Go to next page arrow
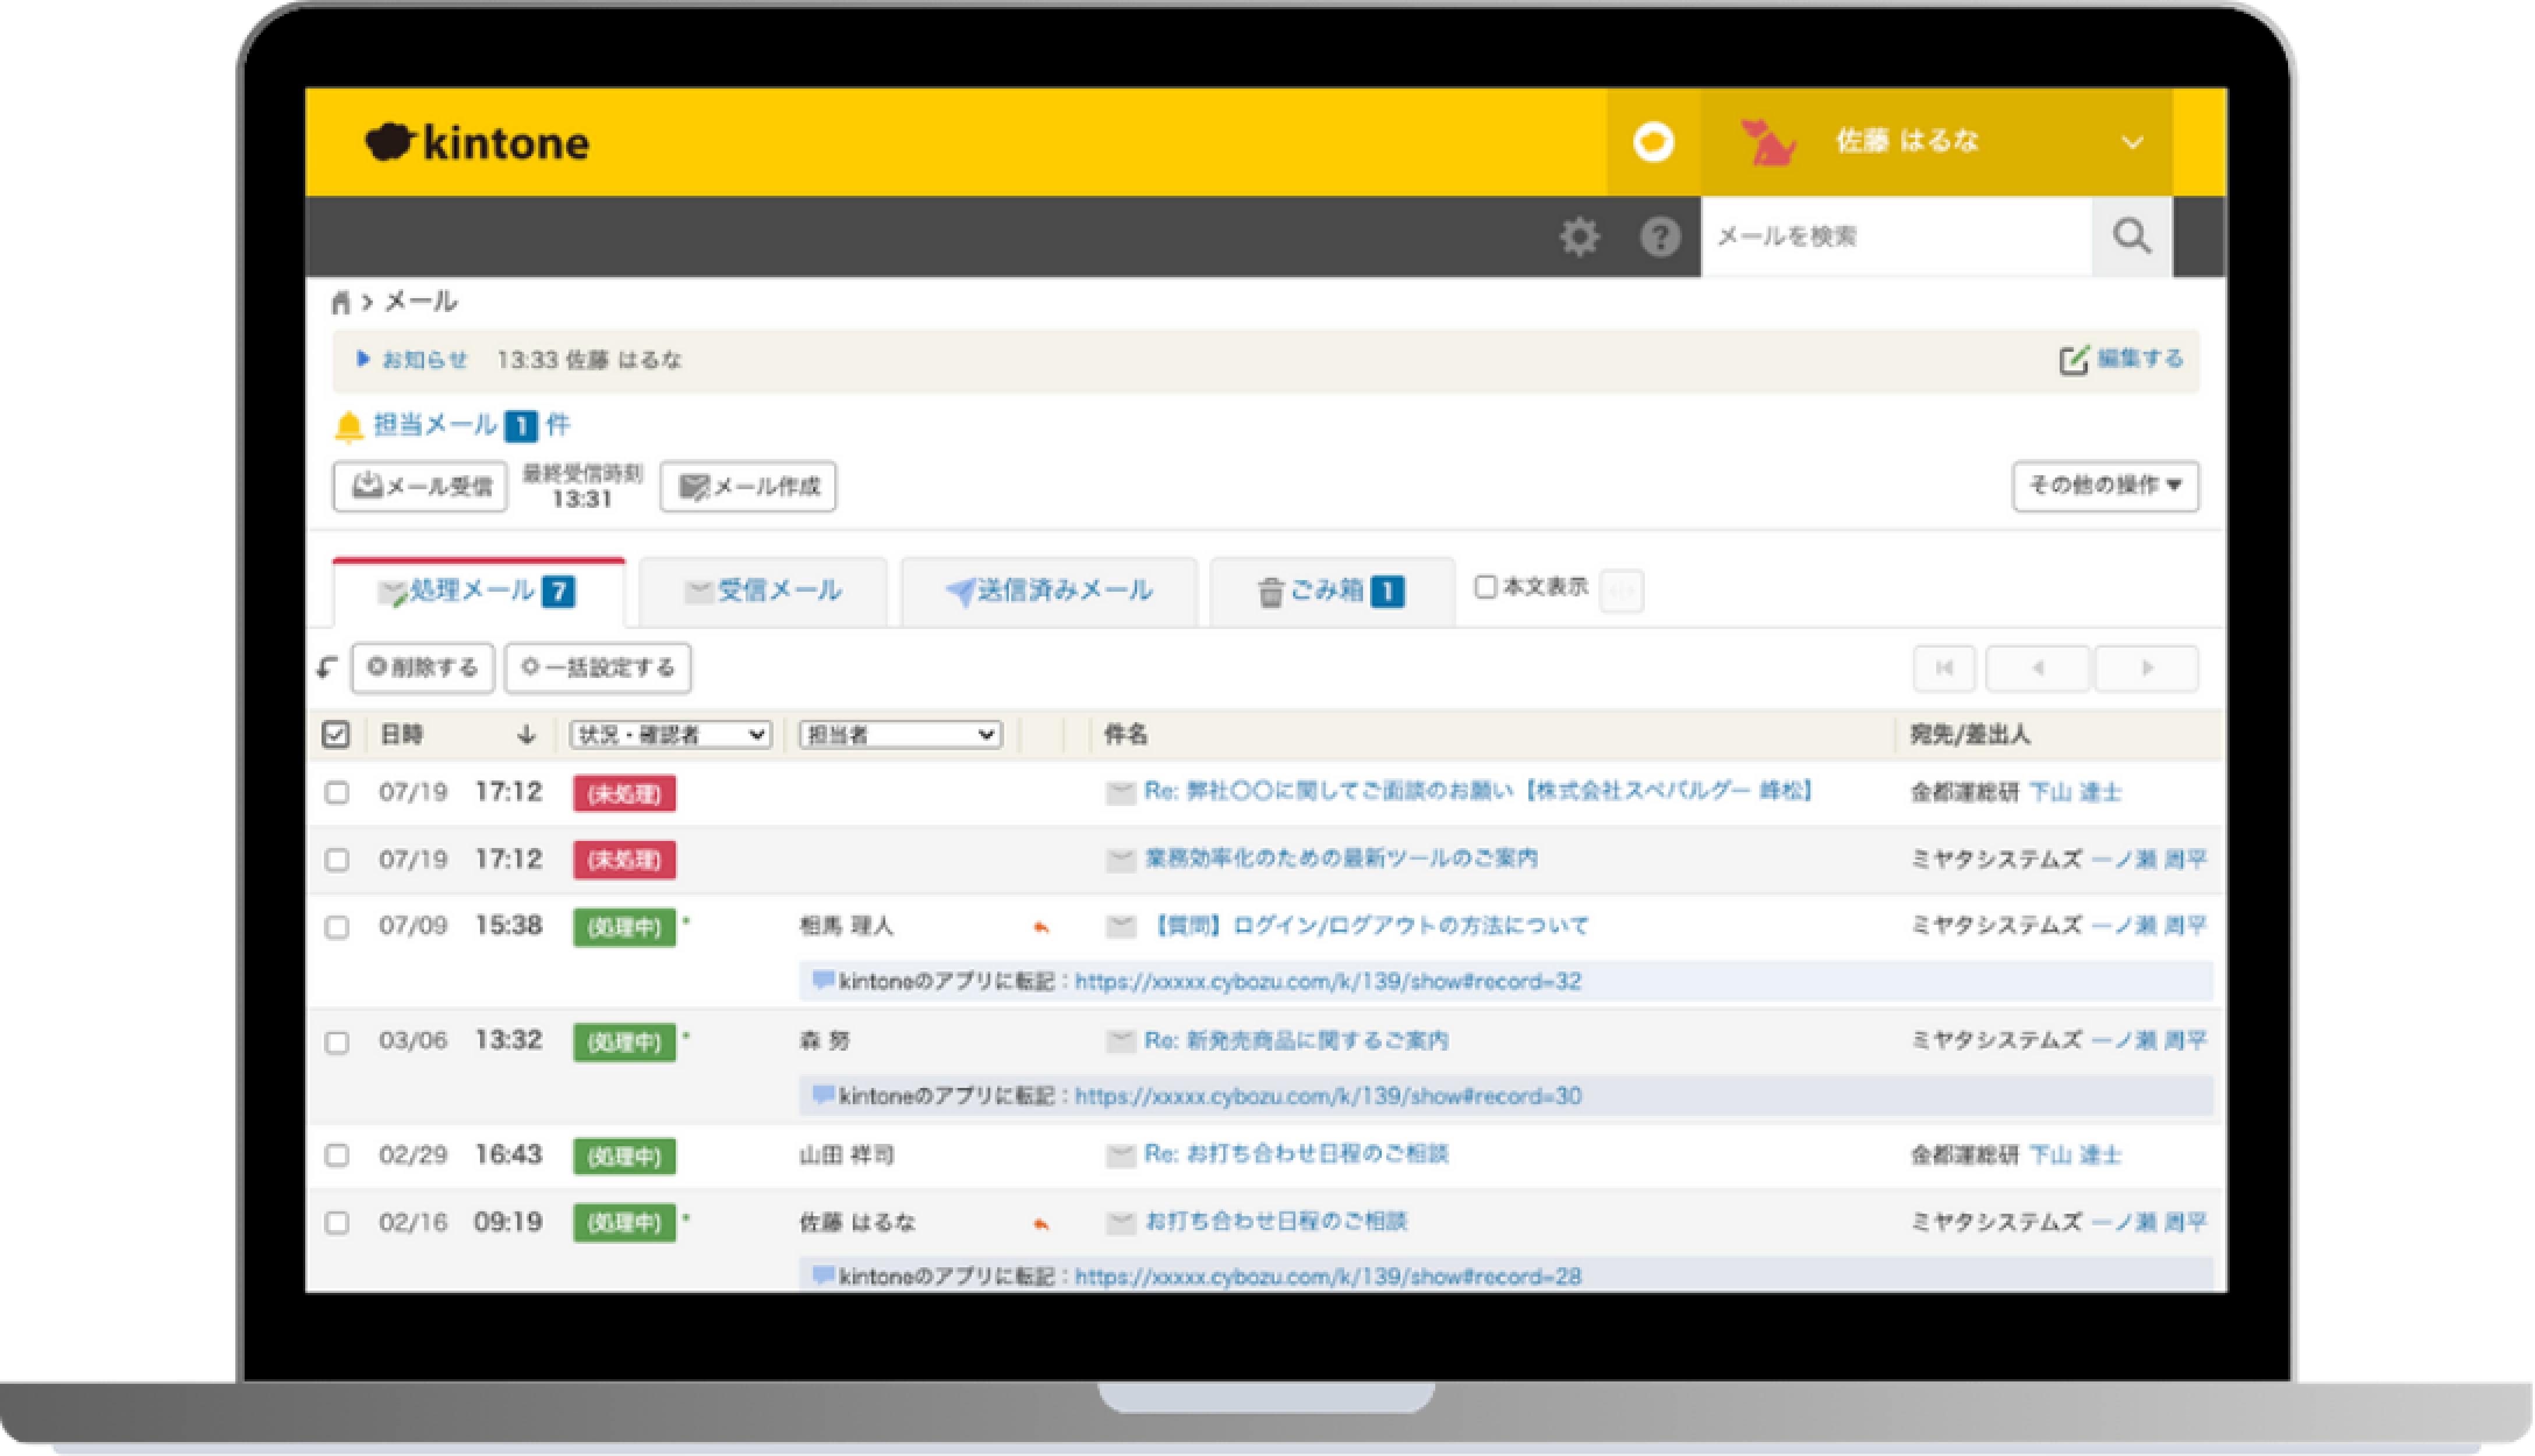This screenshot has height=1456, width=2535. point(2146,668)
